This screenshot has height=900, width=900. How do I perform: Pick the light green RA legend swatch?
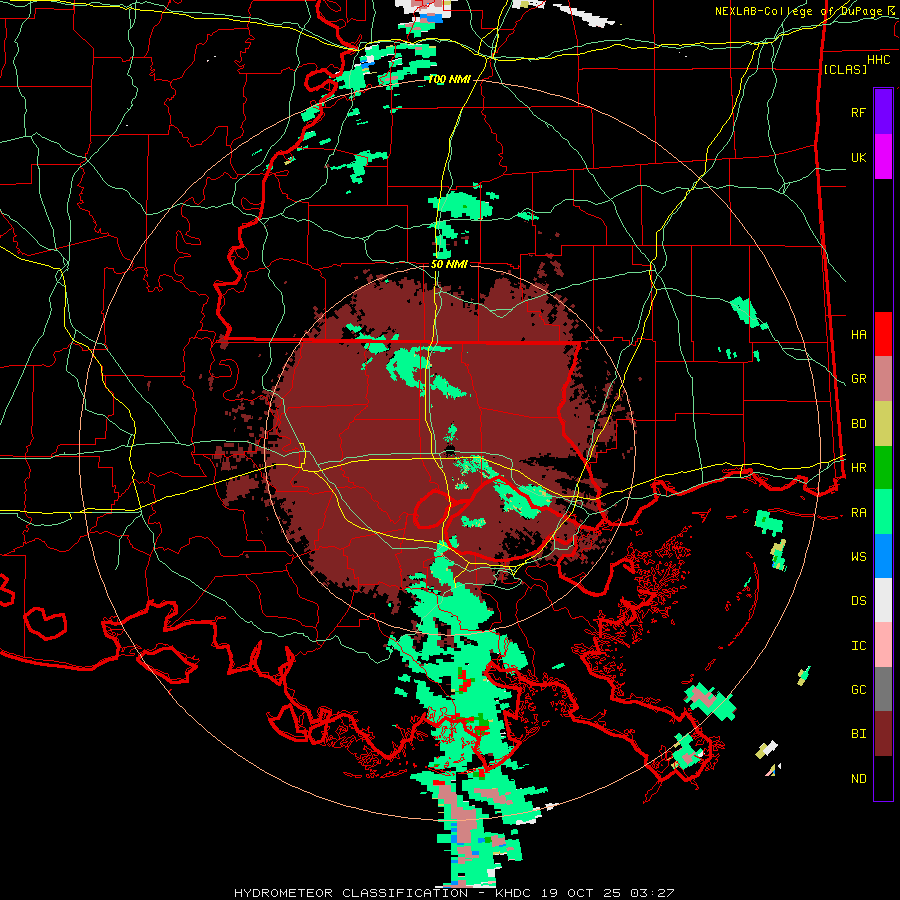(883, 511)
